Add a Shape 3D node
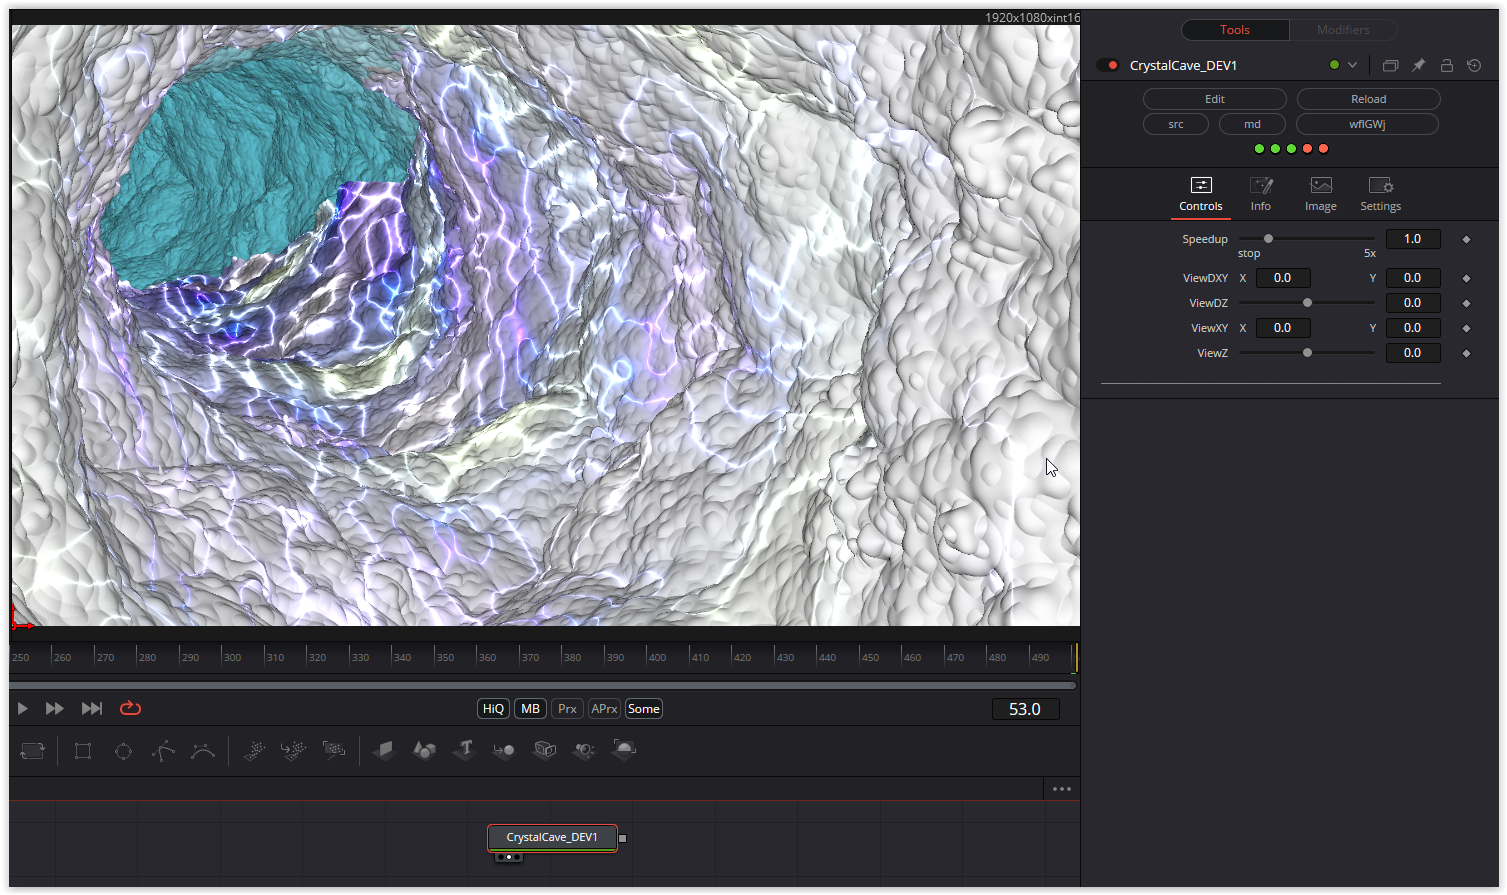Image resolution: width=1507 pixels, height=895 pixels. click(x=424, y=750)
